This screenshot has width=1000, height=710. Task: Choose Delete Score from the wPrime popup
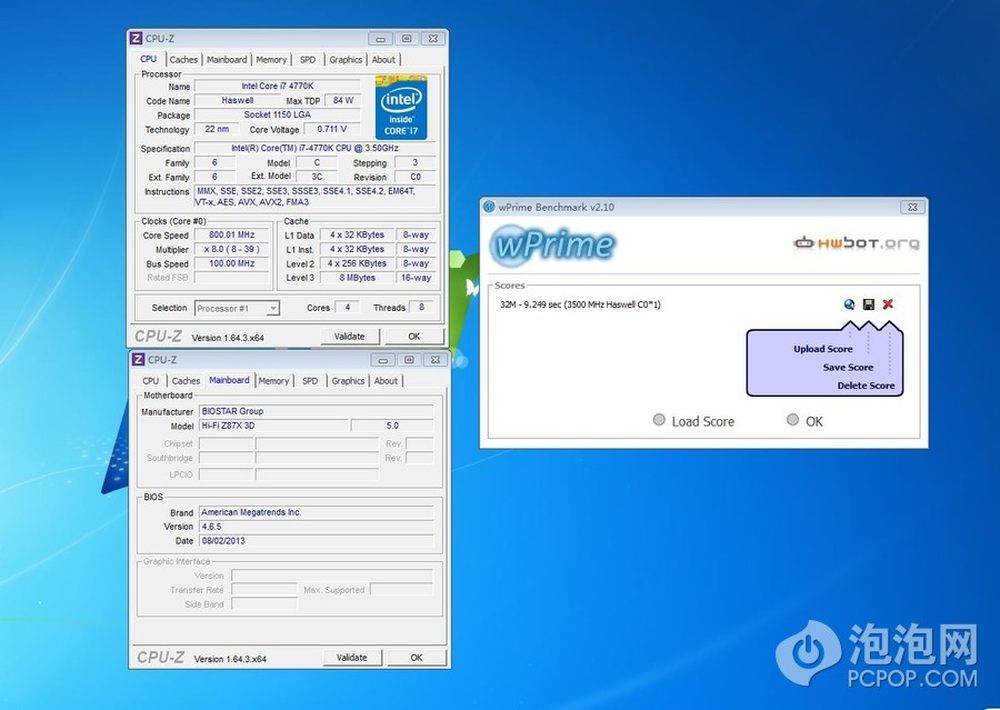click(865, 385)
